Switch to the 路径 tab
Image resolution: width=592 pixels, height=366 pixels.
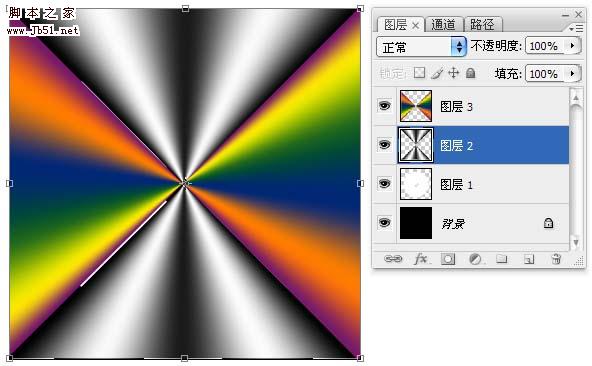click(x=482, y=25)
